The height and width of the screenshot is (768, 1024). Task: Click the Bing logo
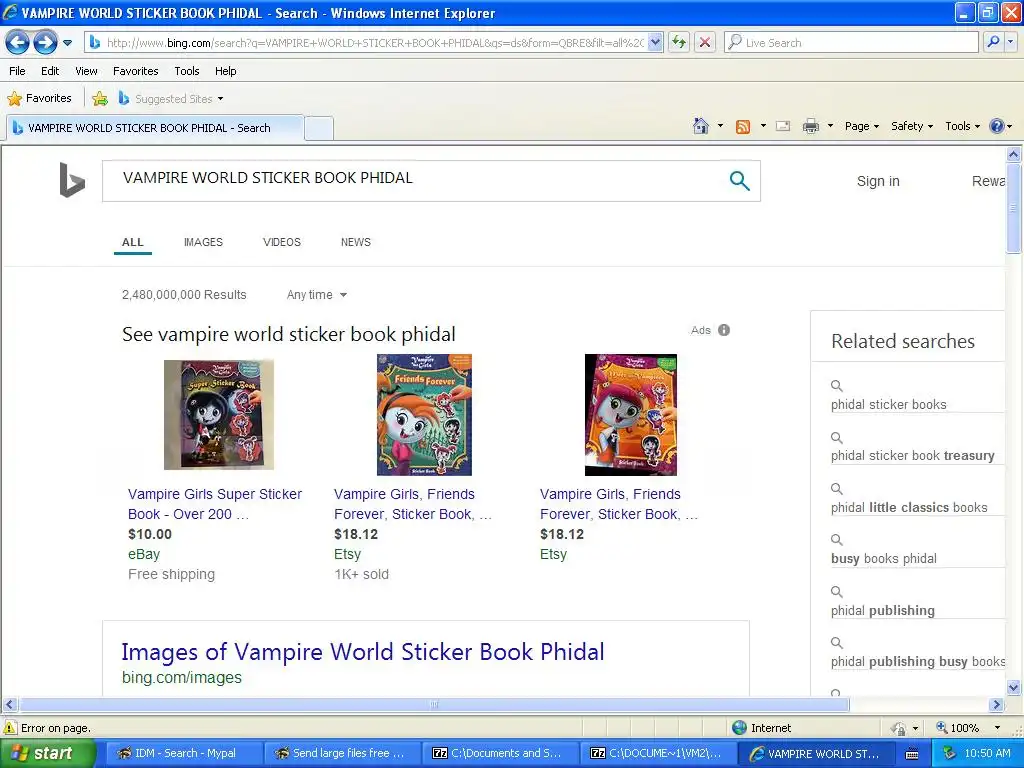pyautogui.click(x=72, y=180)
